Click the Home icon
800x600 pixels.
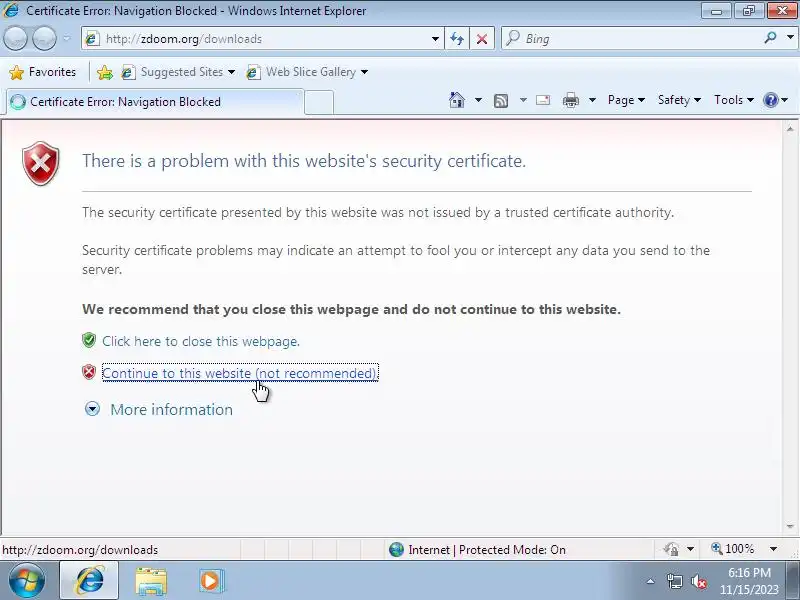point(457,100)
